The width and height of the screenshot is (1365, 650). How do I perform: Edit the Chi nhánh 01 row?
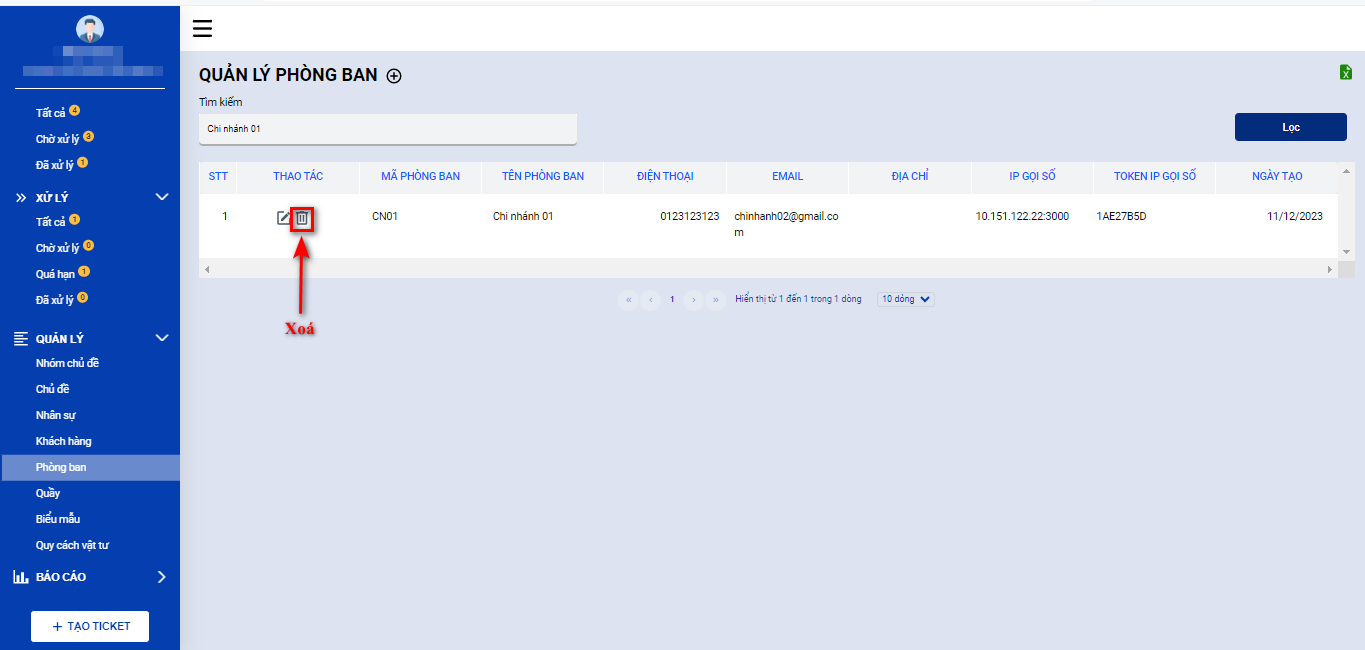pyautogui.click(x=284, y=218)
